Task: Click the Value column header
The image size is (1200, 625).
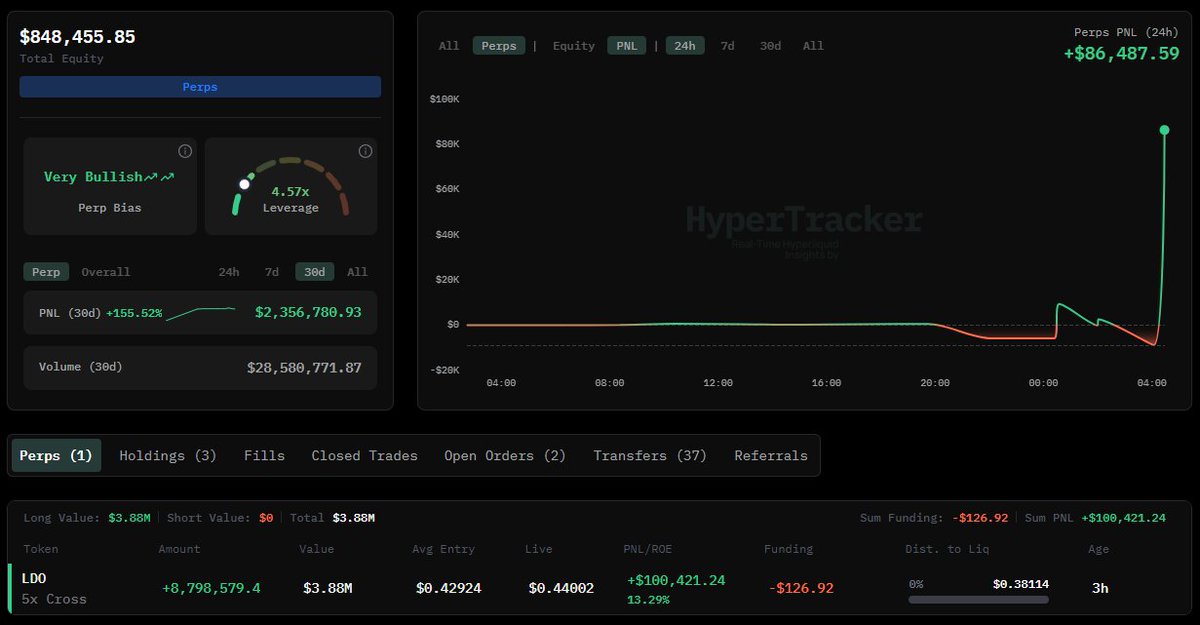Action: pyautogui.click(x=316, y=549)
